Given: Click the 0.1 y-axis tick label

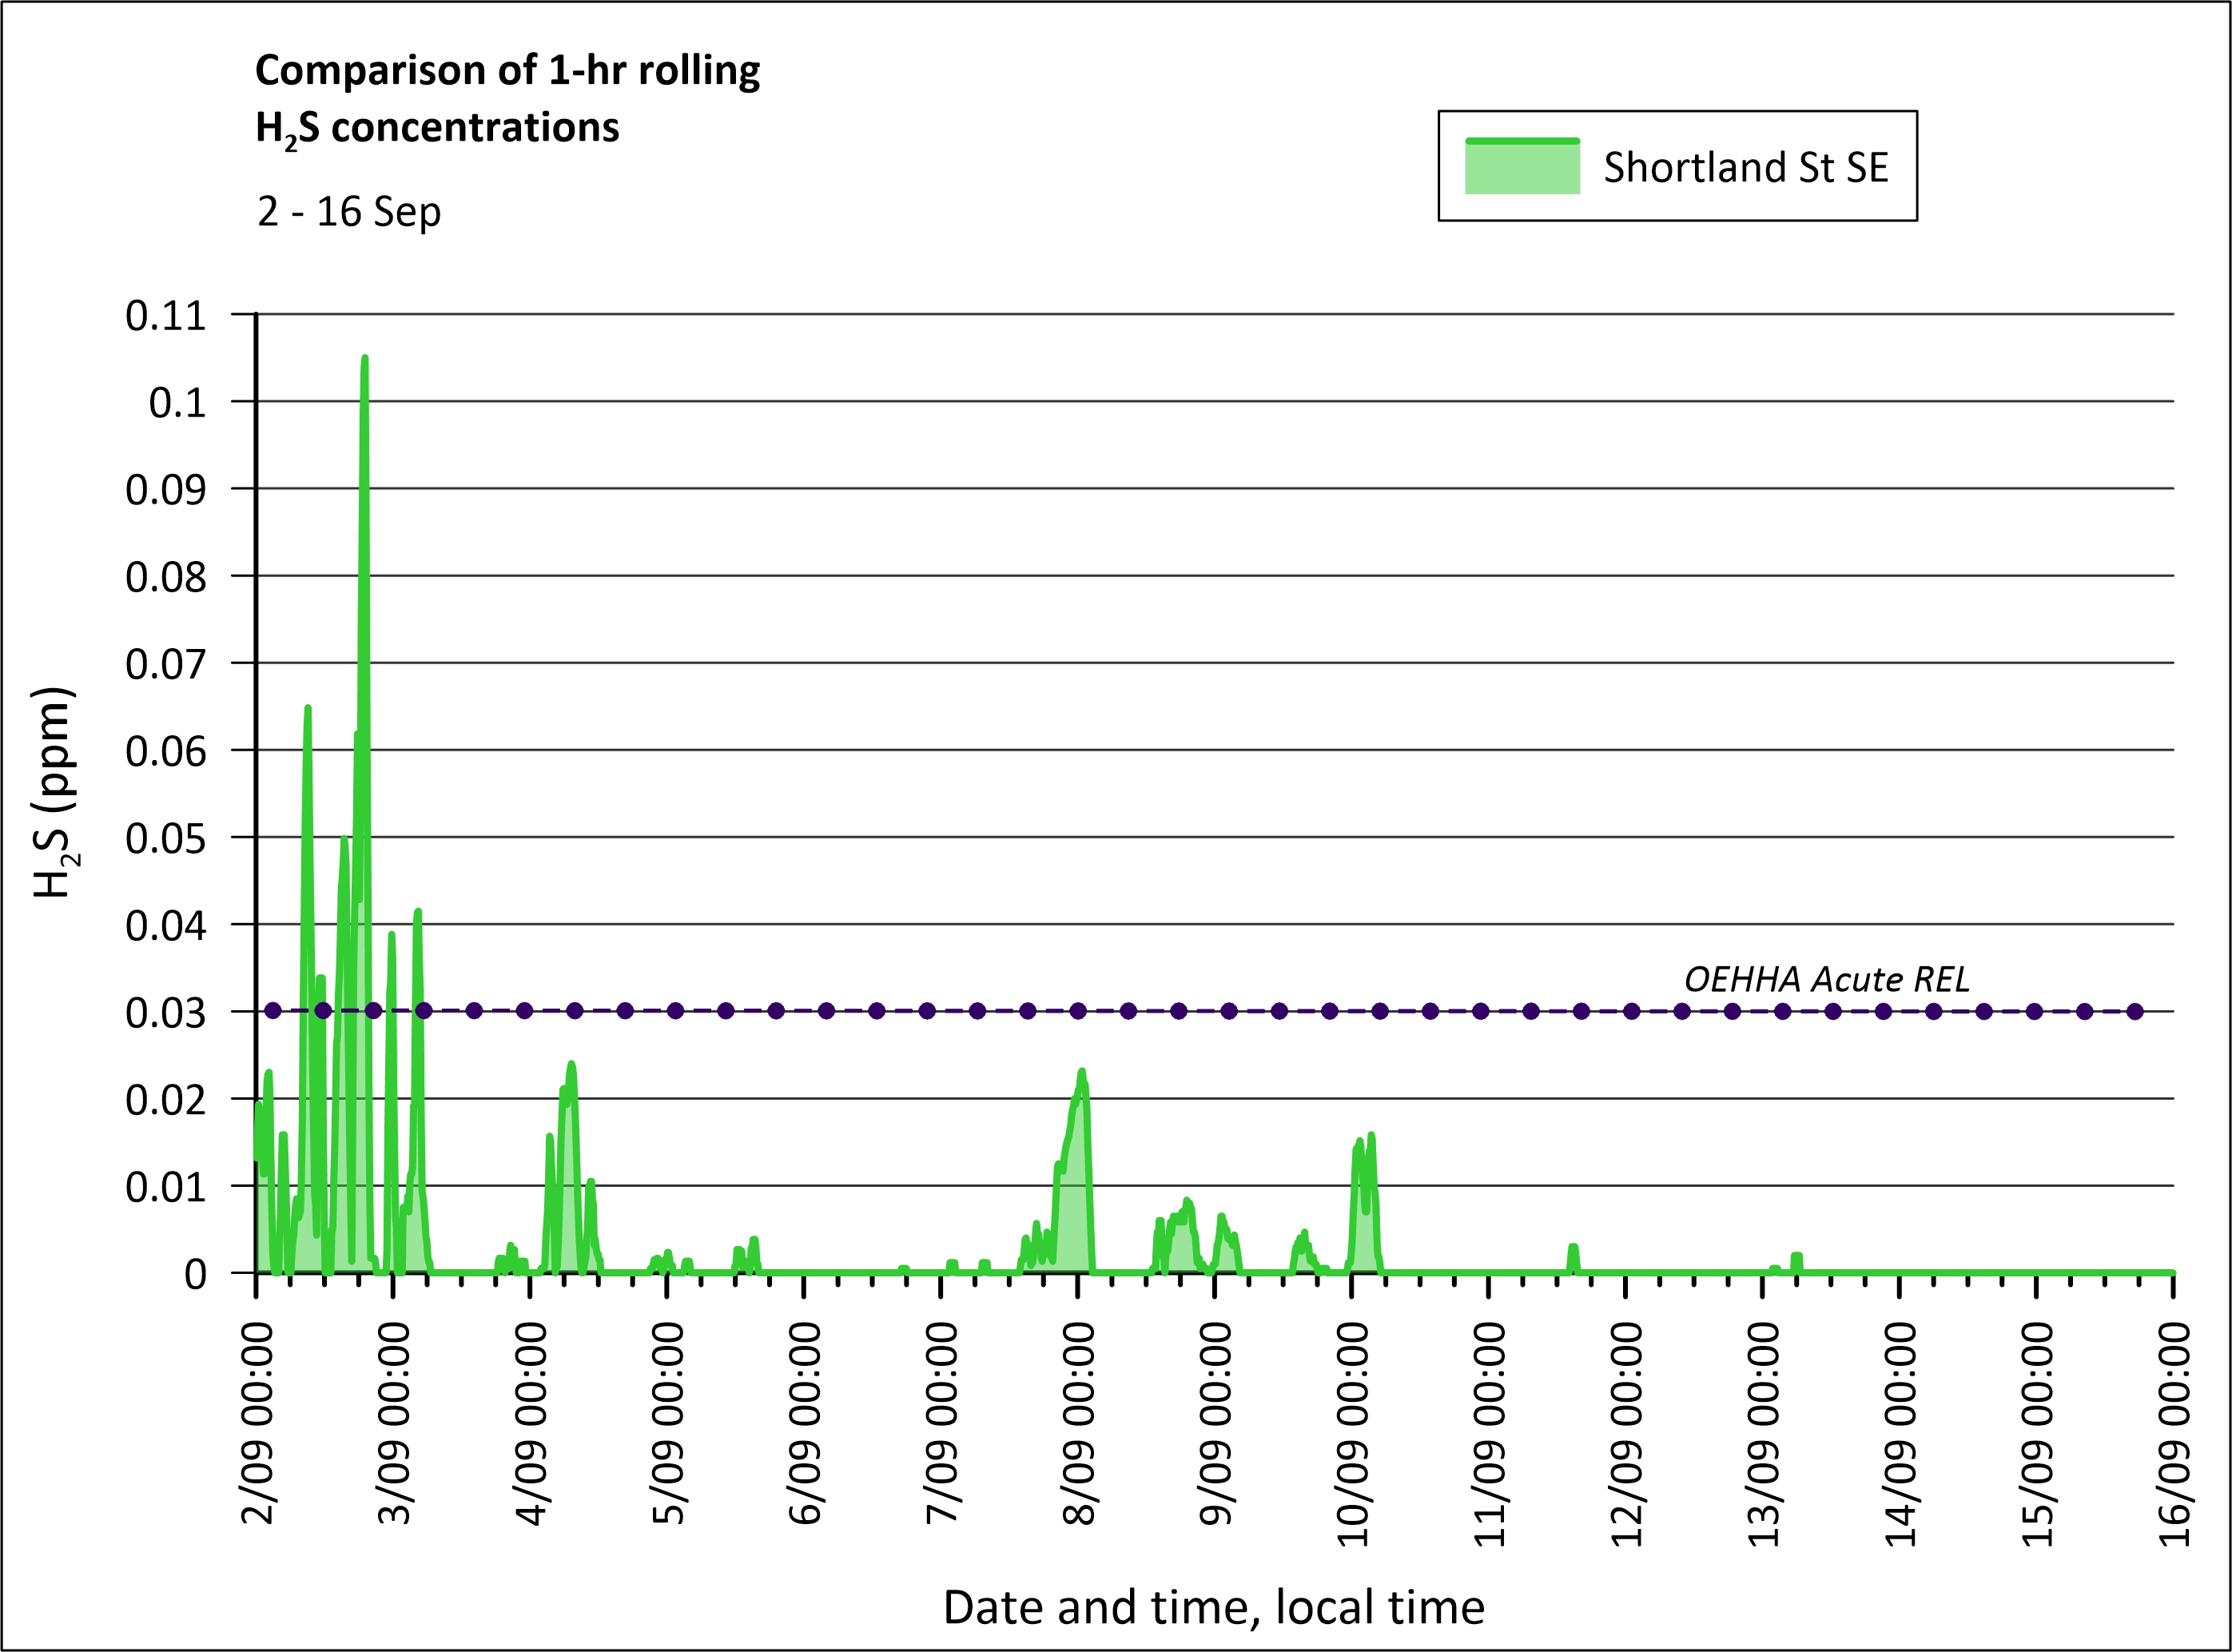Looking at the screenshot, I should coord(177,403).
